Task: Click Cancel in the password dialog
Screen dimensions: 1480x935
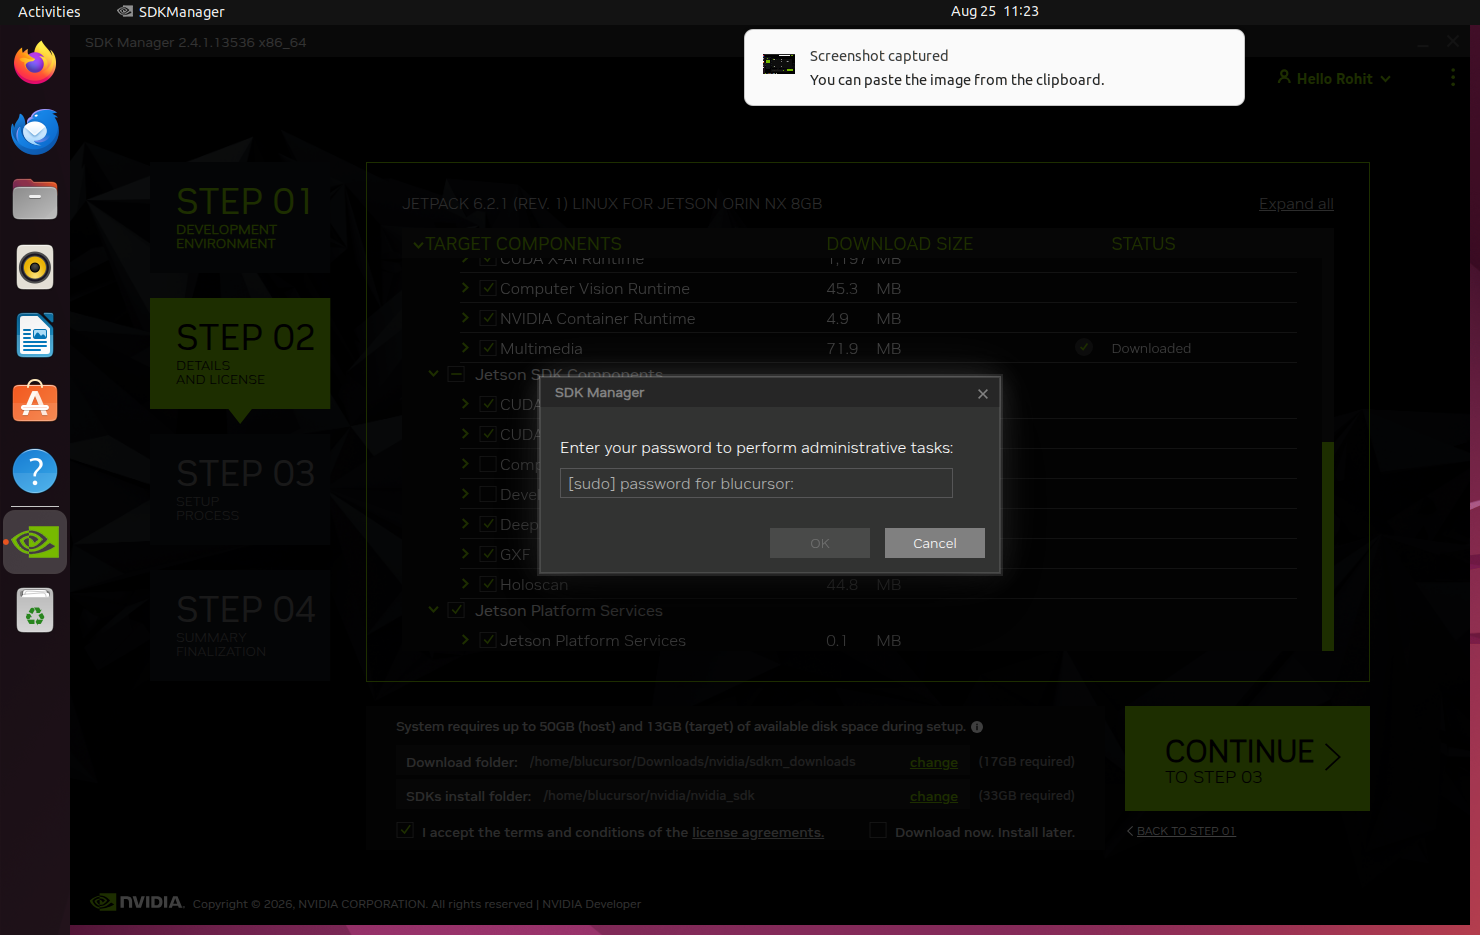Action: point(935,543)
